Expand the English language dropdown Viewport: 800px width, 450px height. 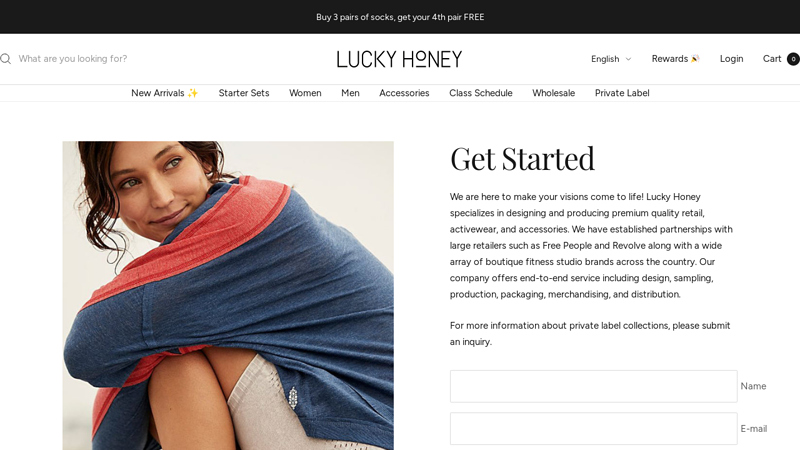click(x=611, y=59)
